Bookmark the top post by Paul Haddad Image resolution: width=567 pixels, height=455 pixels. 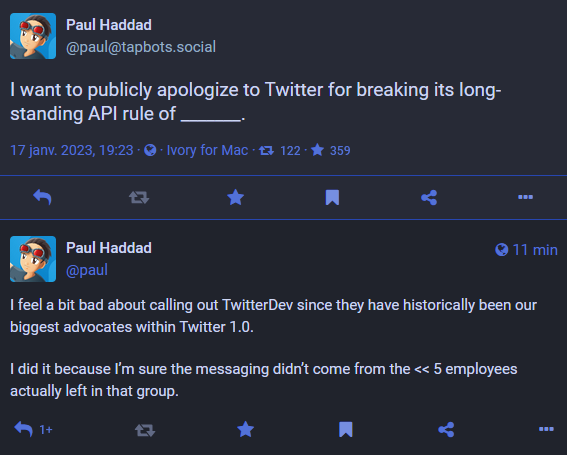click(332, 197)
